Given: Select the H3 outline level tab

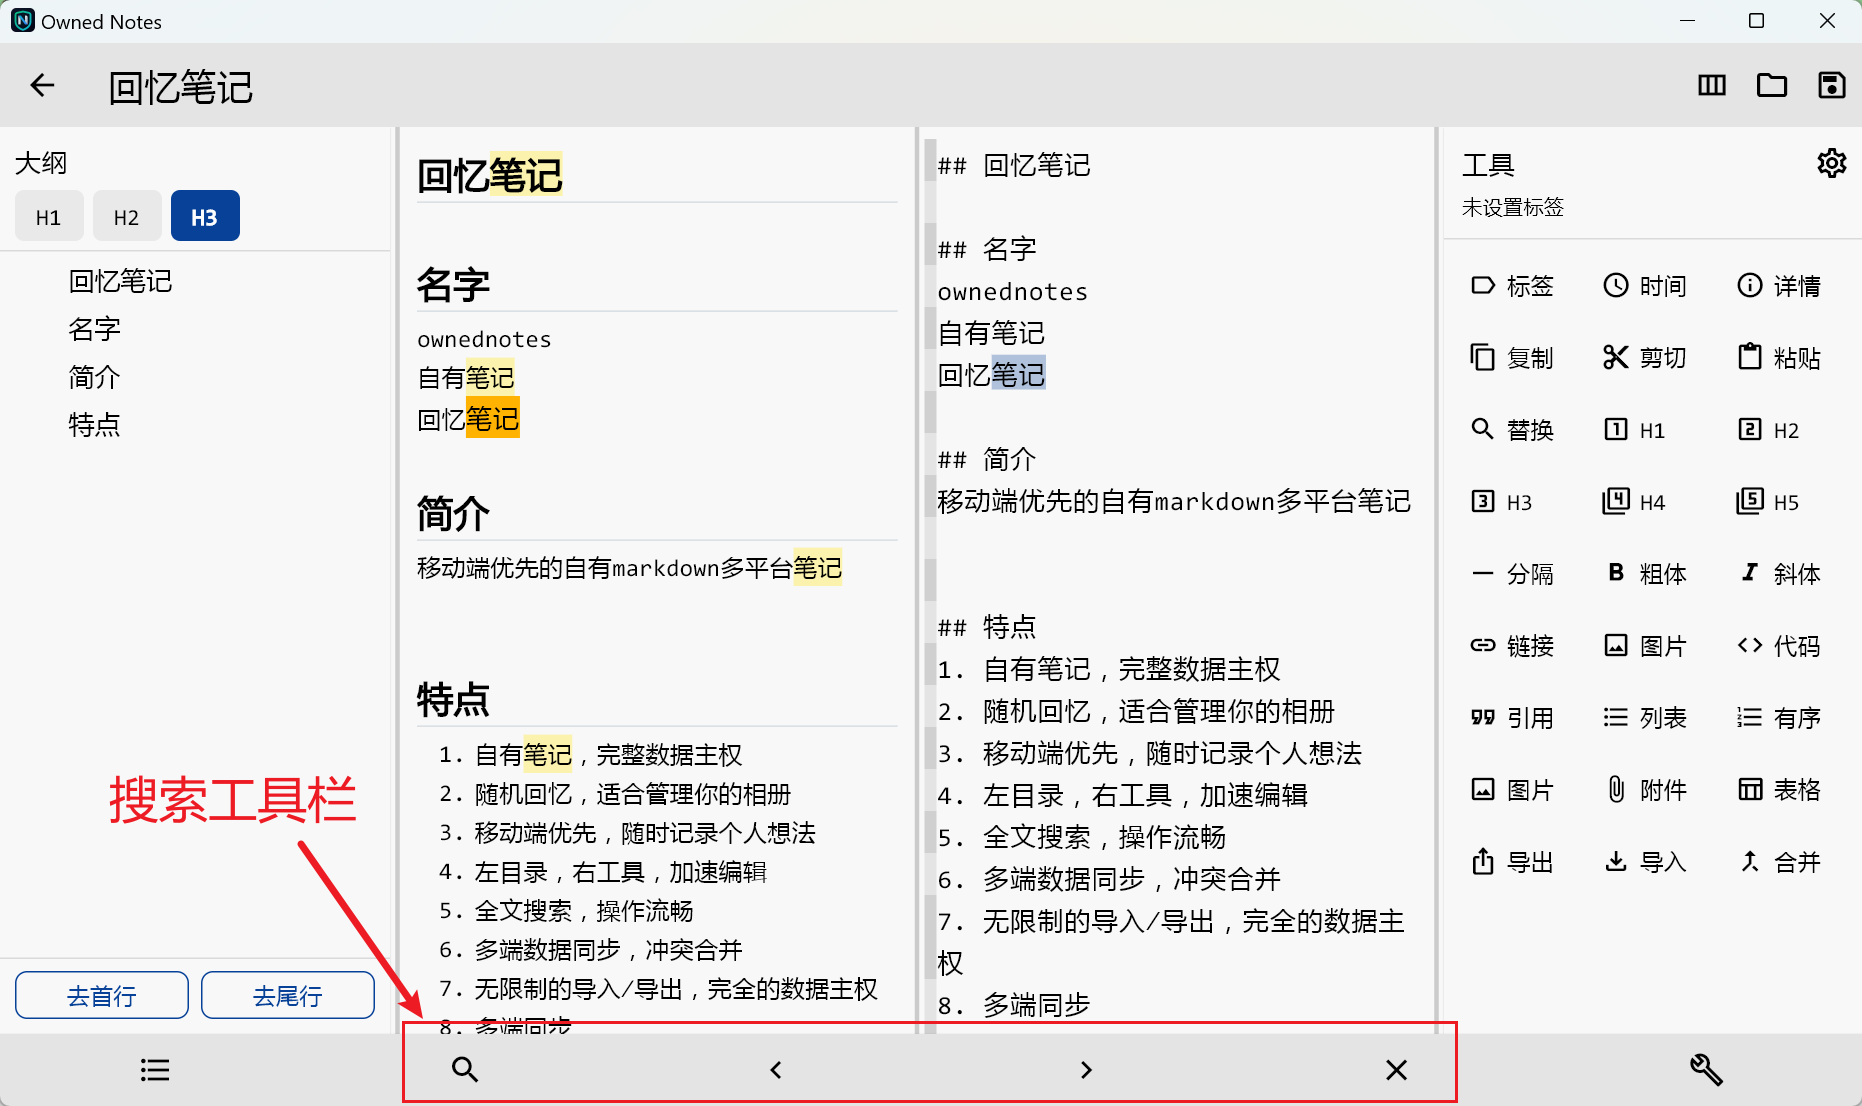Looking at the screenshot, I should (205, 216).
